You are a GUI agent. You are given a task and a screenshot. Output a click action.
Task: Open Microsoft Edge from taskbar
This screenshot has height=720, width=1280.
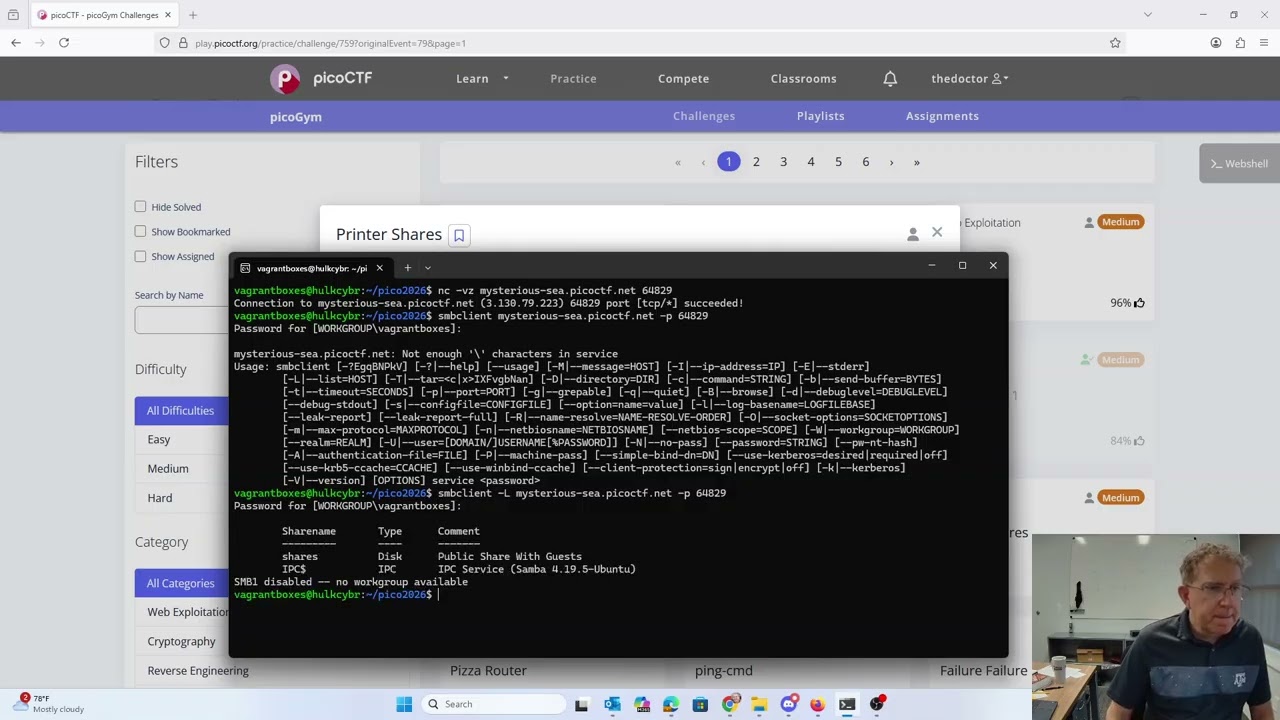[x=671, y=704]
